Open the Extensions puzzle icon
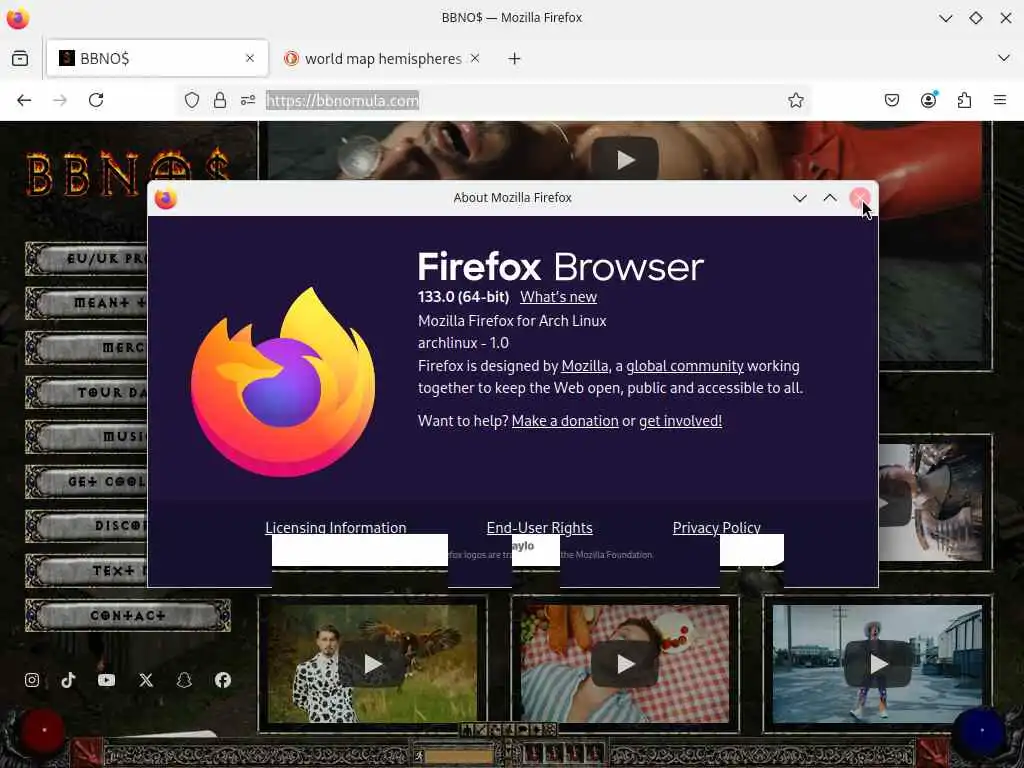 (965, 100)
